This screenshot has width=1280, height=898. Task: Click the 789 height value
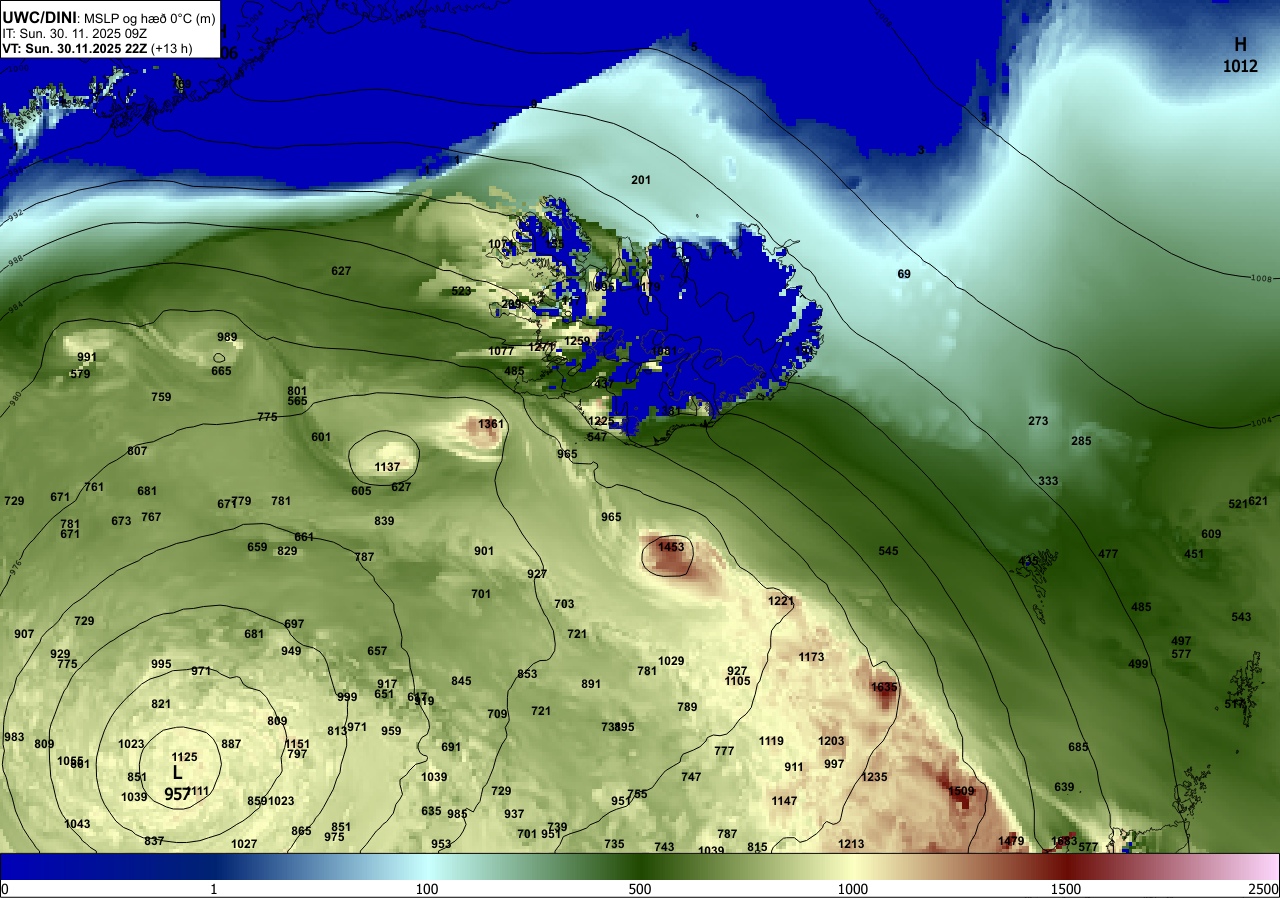[x=687, y=707]
